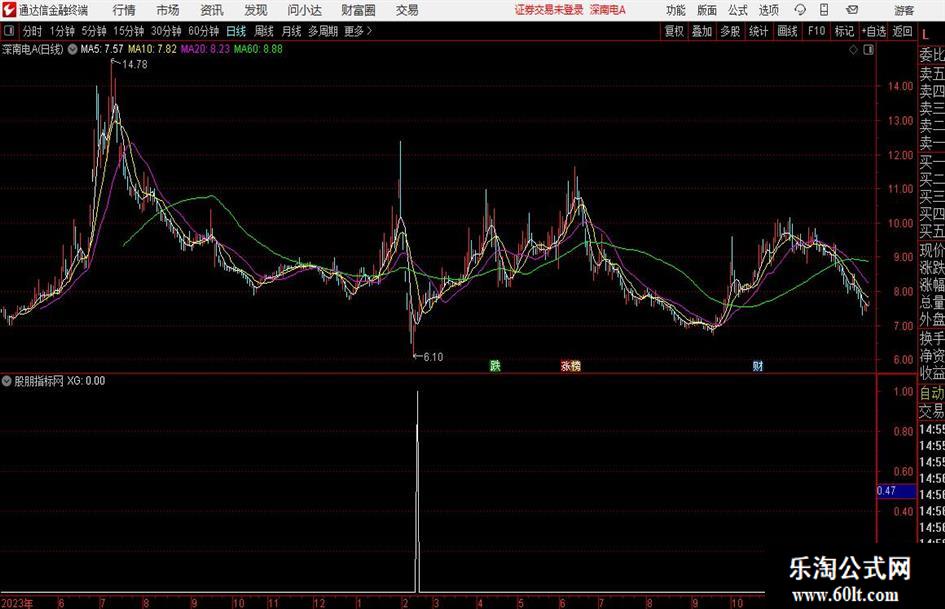Click the 复权 toolbar button

pos(674,31)
